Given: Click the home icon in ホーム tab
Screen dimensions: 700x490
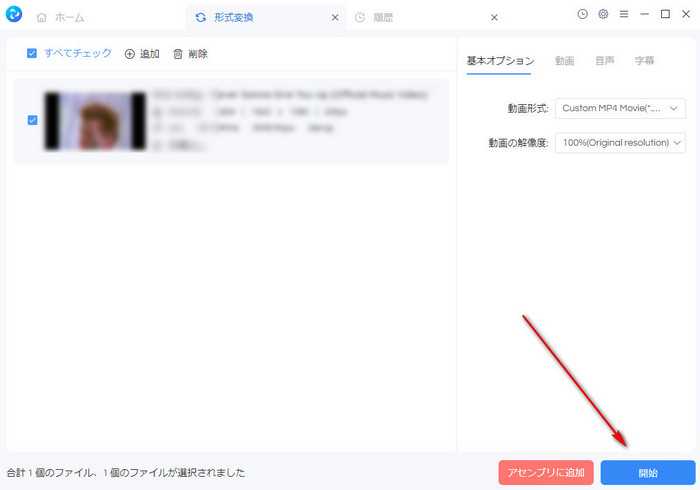Looking at the screenshot, I should tap(42, 17).
